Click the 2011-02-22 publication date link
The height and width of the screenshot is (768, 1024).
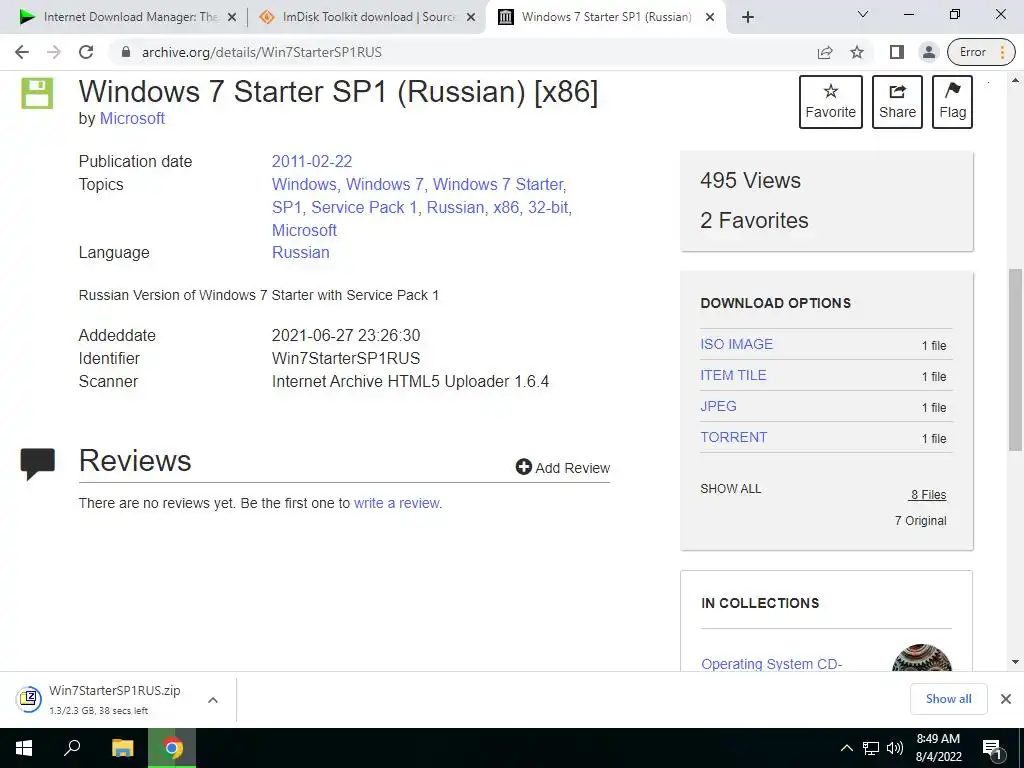tap(312, 161)
